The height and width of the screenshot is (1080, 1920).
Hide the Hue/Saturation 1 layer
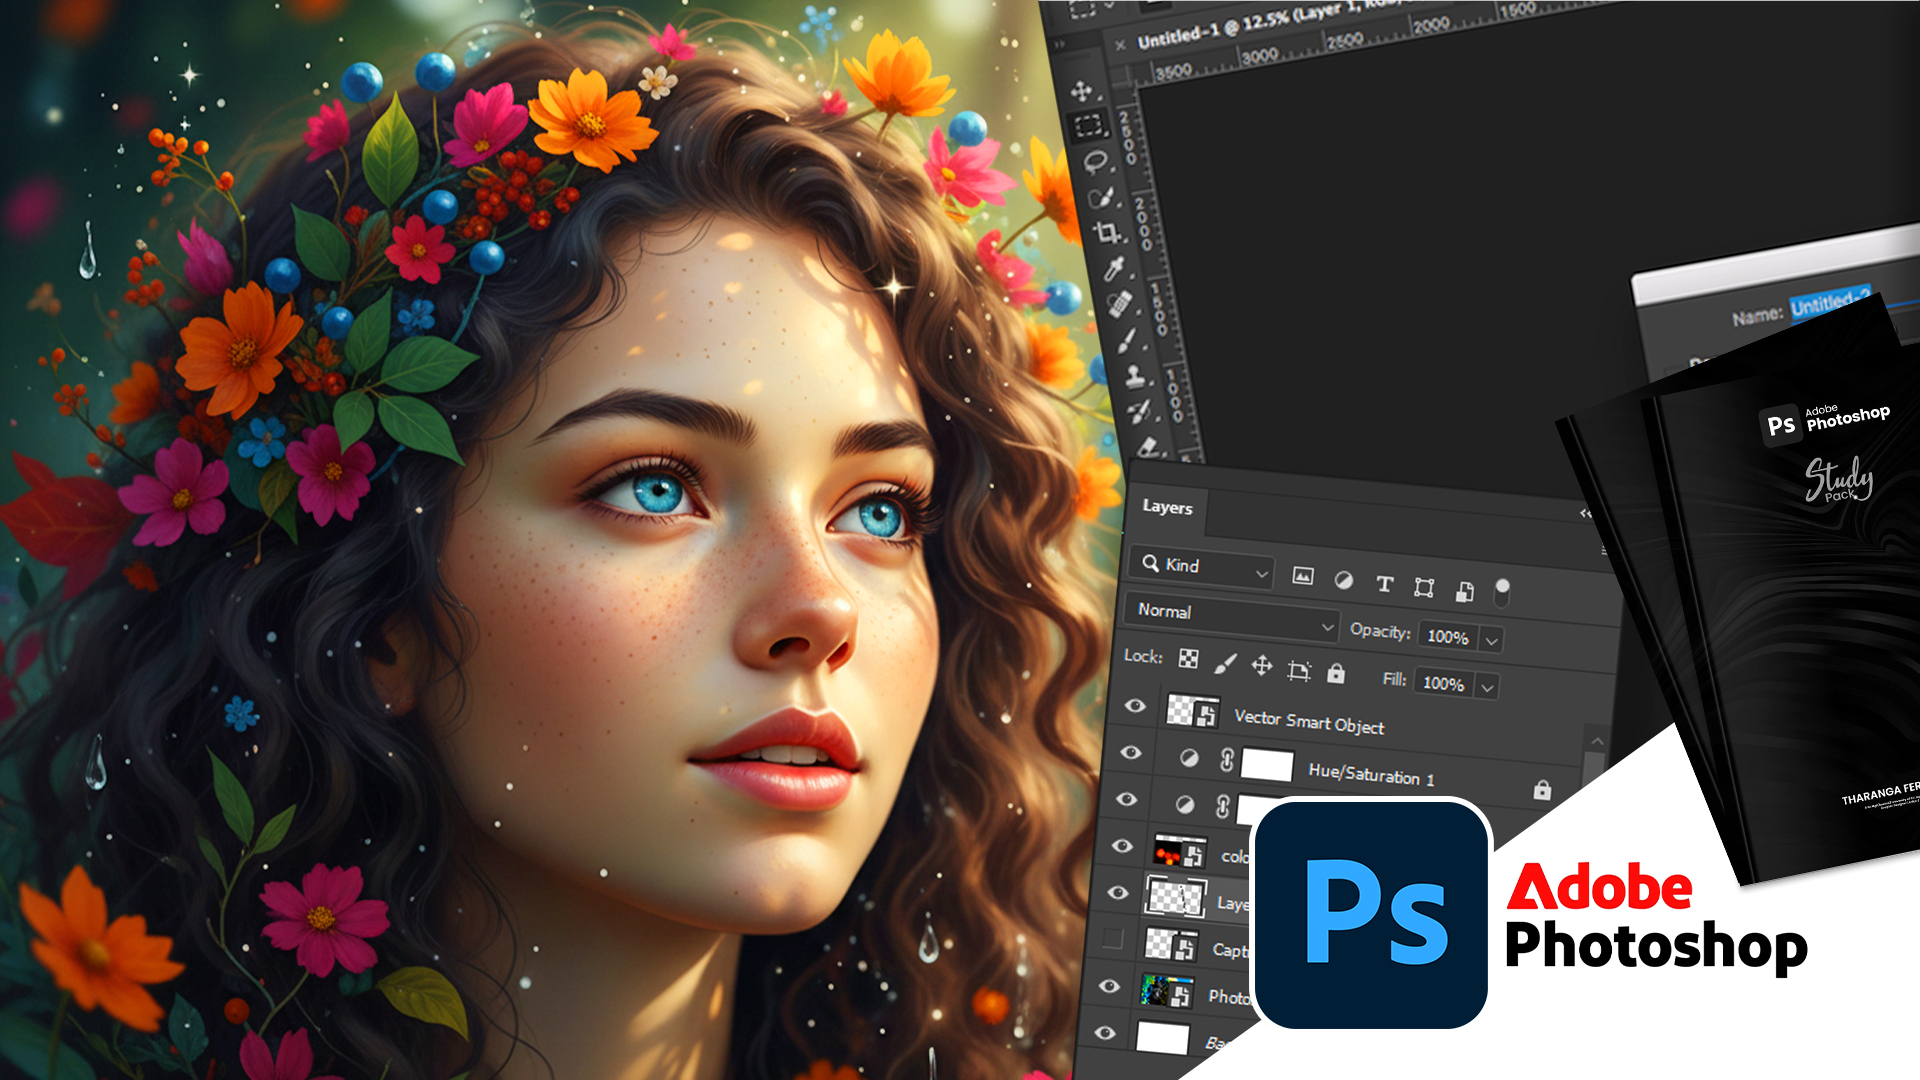pos(1131,752)
